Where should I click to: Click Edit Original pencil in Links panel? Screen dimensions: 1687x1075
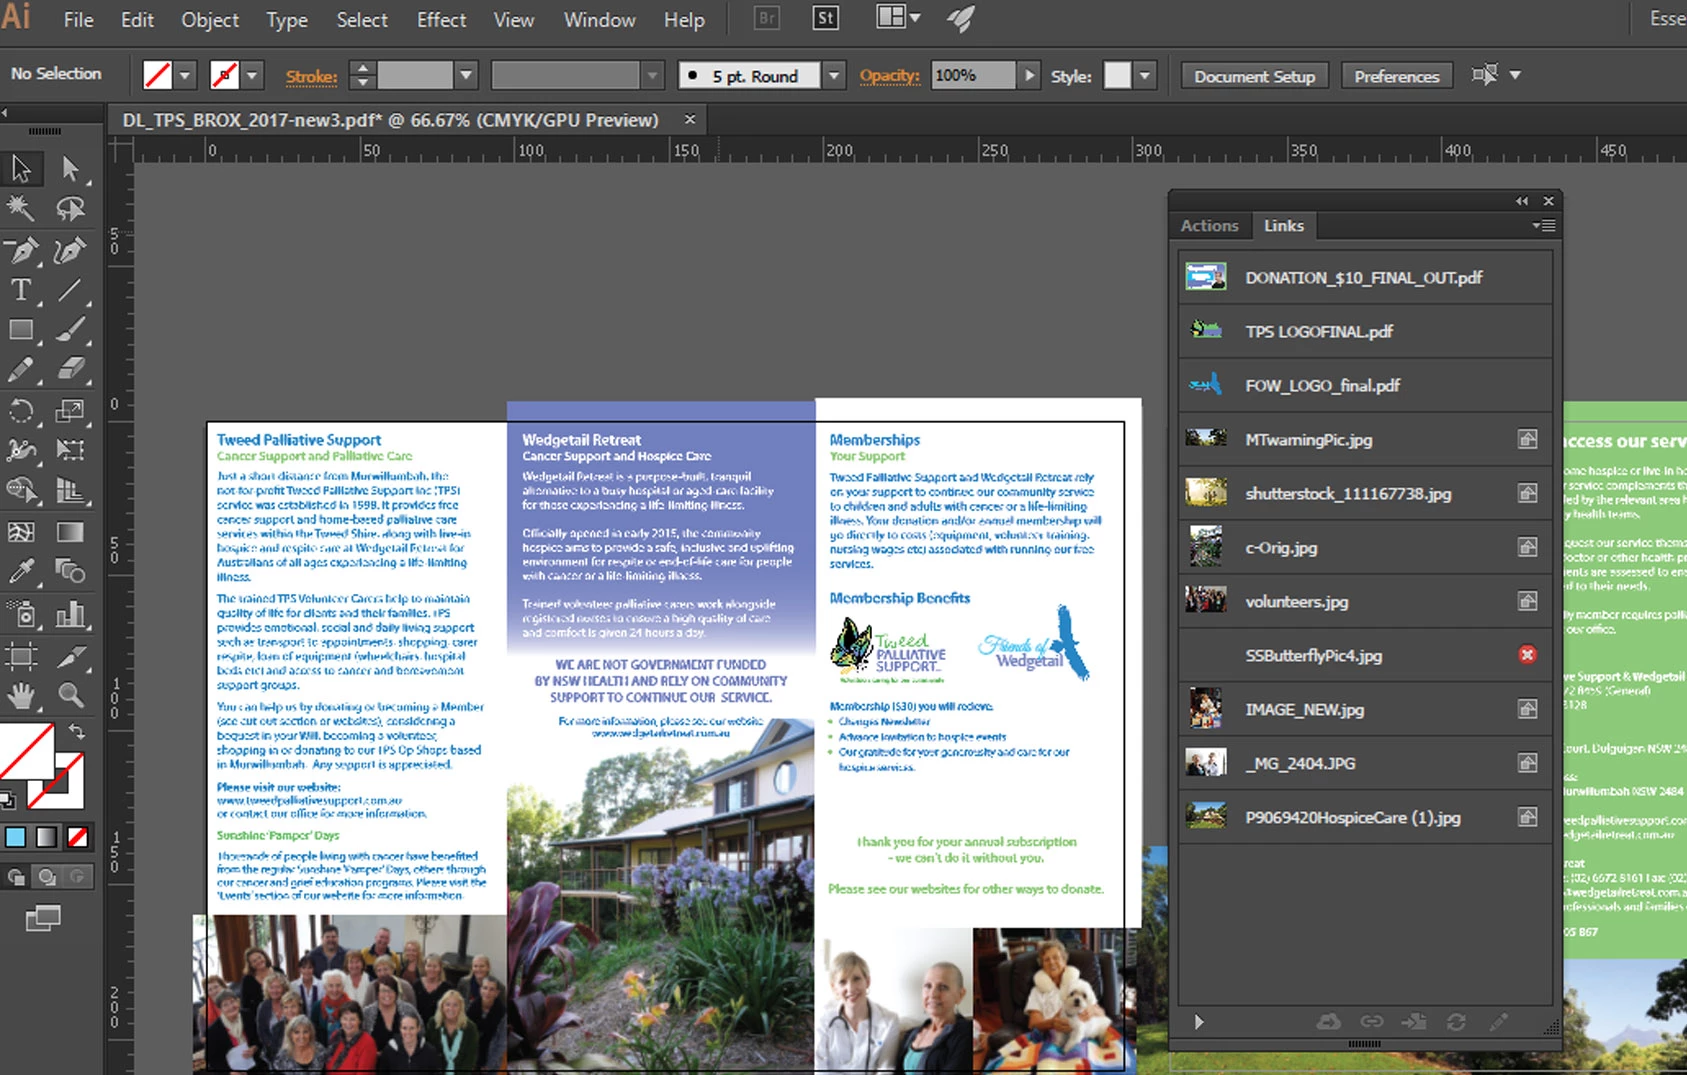1498,1022
